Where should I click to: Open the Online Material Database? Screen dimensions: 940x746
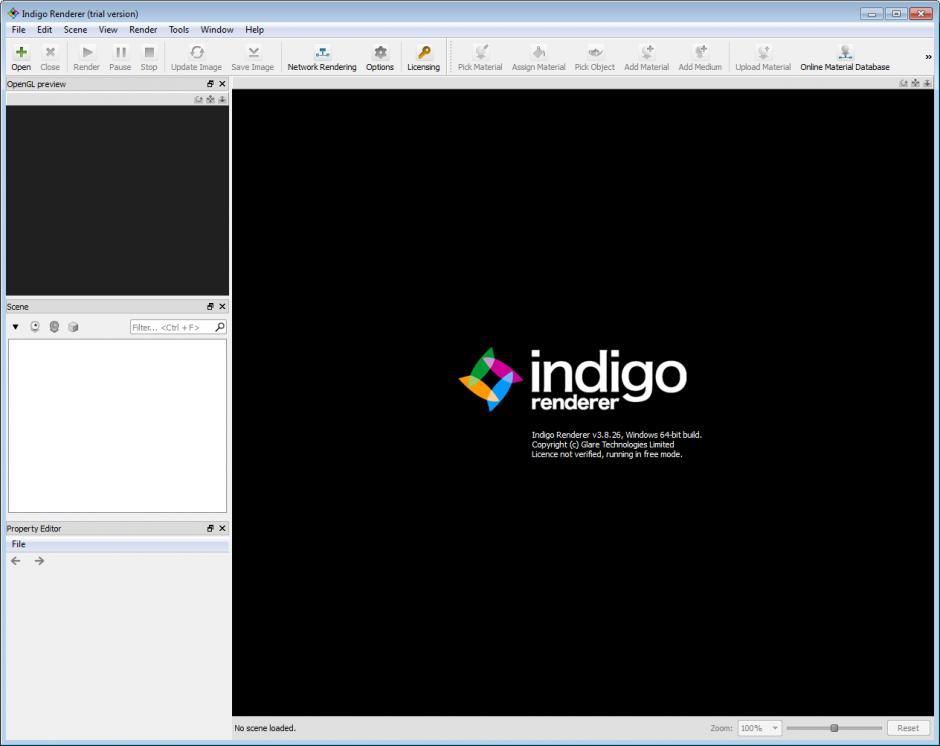(845, 58)
